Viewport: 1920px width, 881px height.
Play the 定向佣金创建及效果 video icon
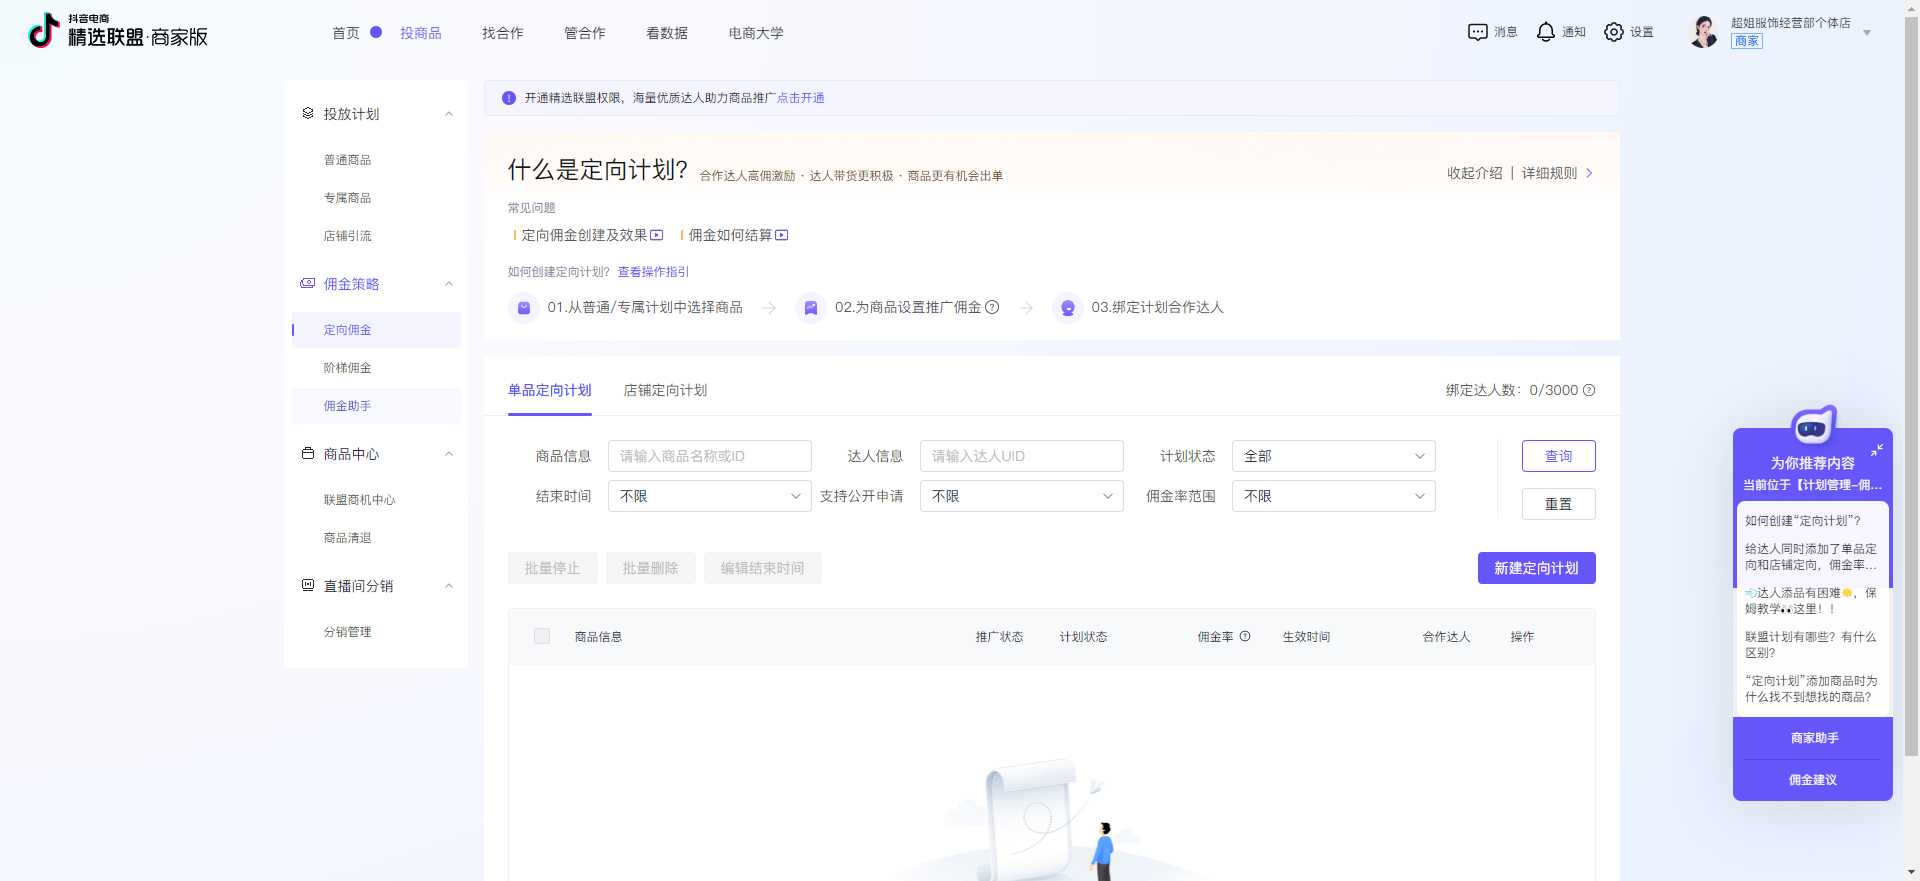click(x=657, y=235)
